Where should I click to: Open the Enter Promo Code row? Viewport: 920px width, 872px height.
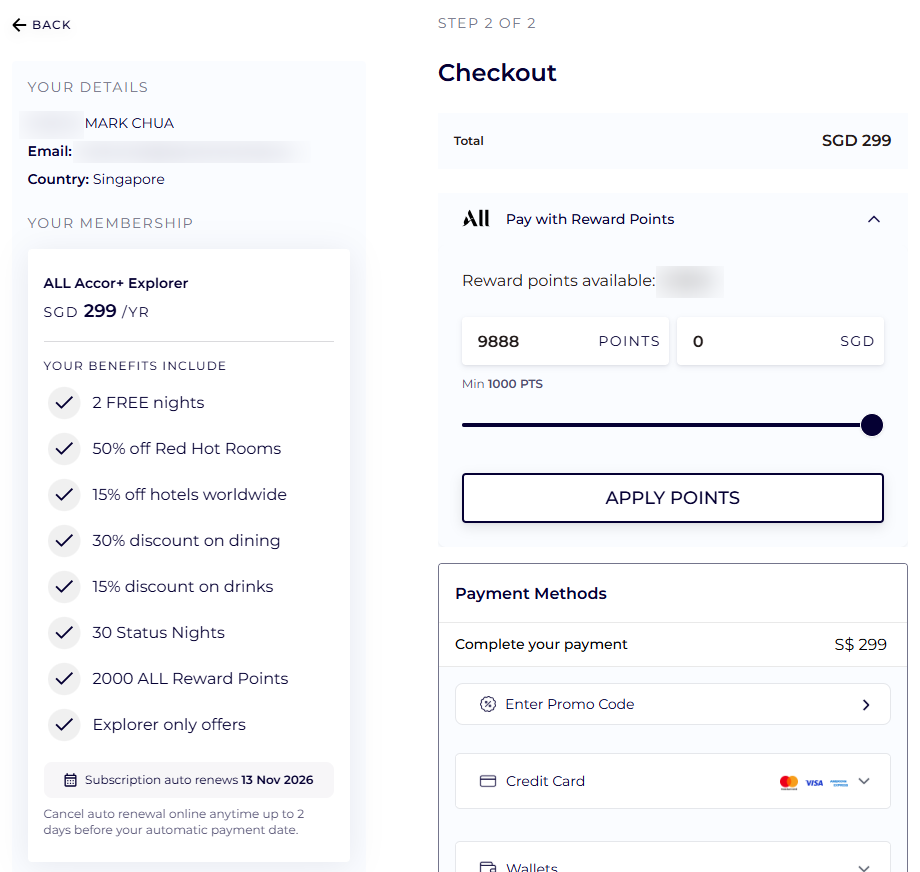pos(672,704)
